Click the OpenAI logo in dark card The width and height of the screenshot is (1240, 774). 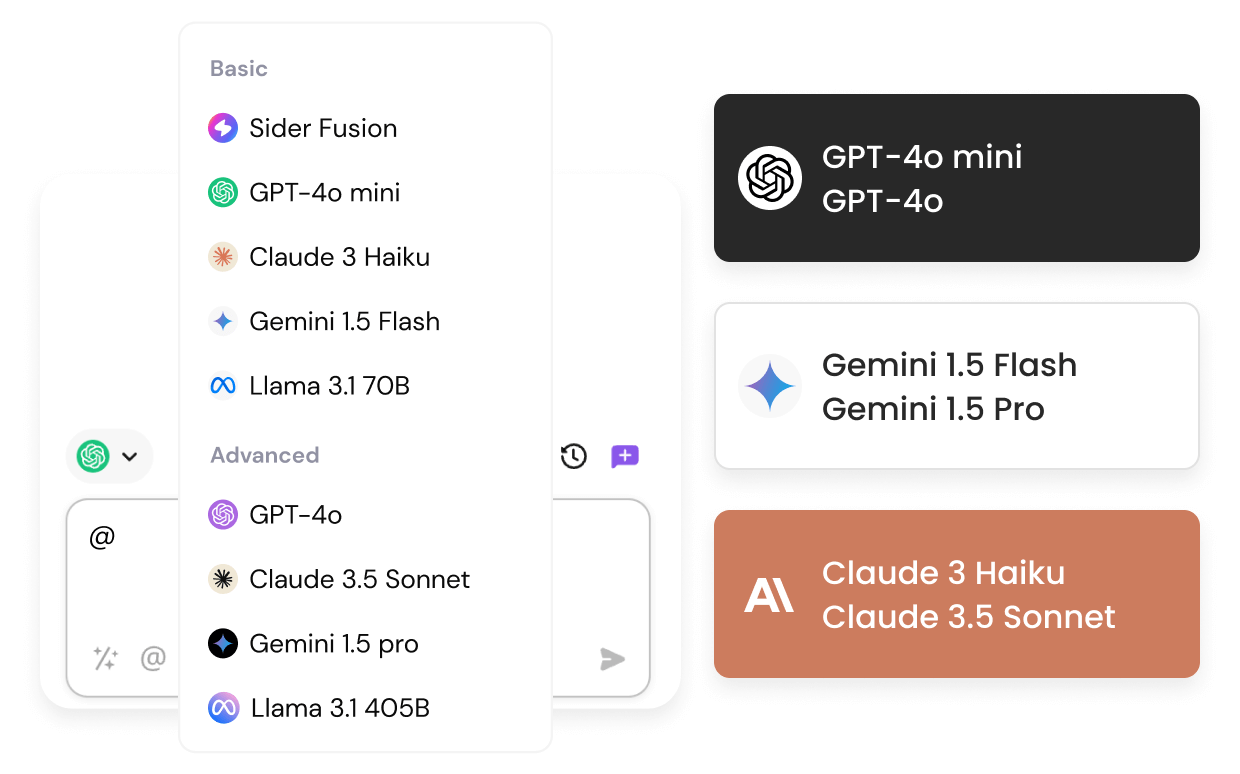[769, 178]
